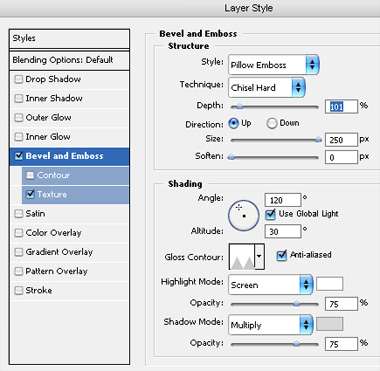Screen dimensions: 380x371
Task: Click the angle dial light direction
Action: [244, 215]
